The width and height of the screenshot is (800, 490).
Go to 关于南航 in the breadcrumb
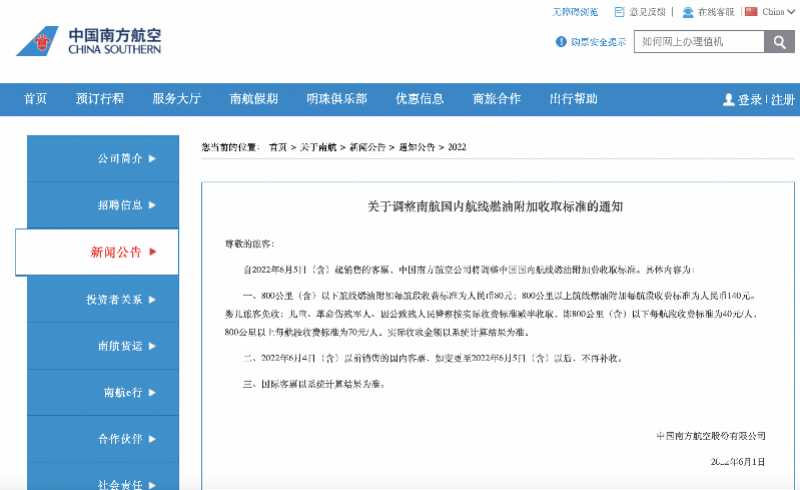[x=318, y=148]
